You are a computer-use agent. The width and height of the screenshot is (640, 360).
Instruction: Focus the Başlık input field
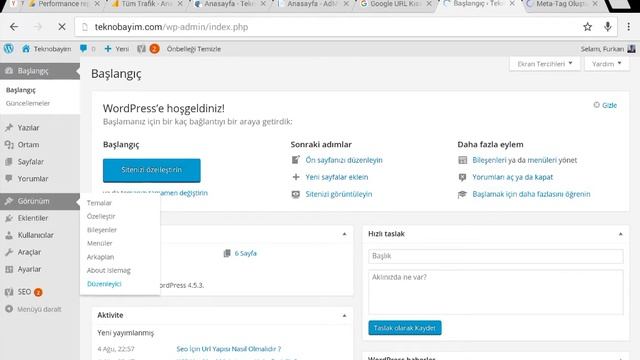click(x=496, y=256)
